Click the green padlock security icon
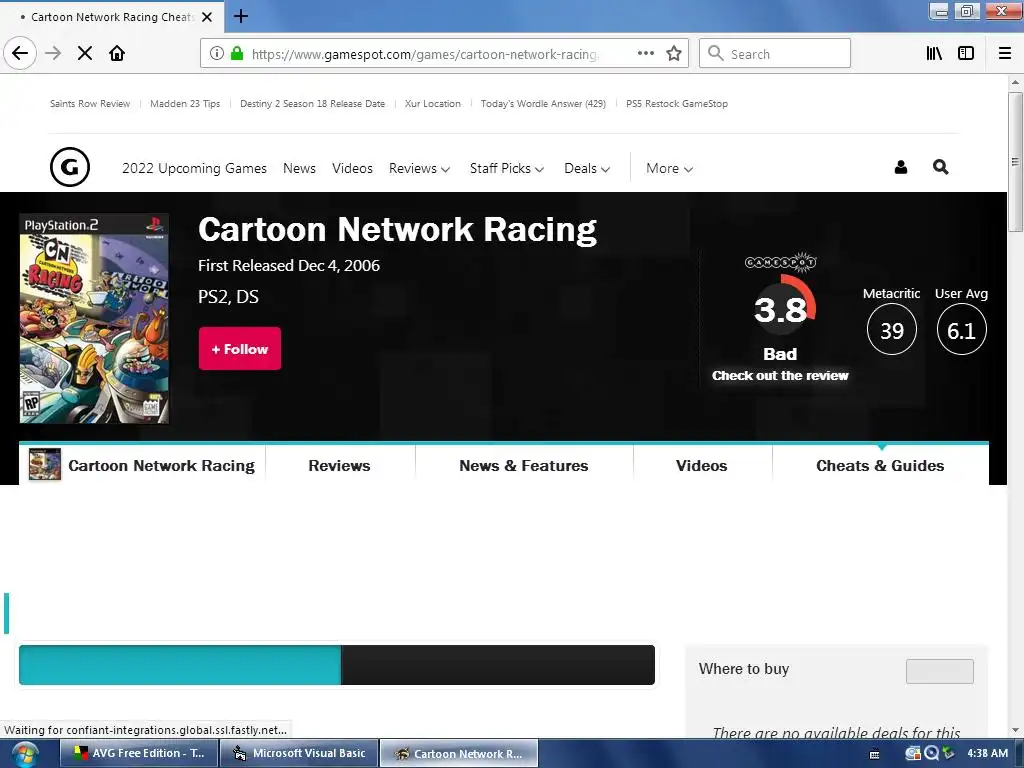Screen dimensions: 1024x768 coord(237,53)
